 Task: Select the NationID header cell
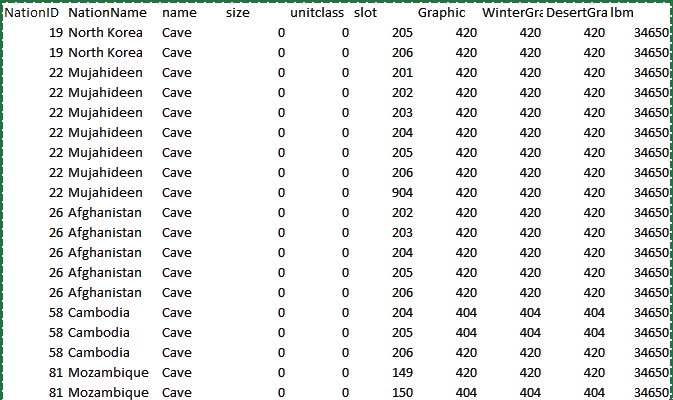click(33, 14)
